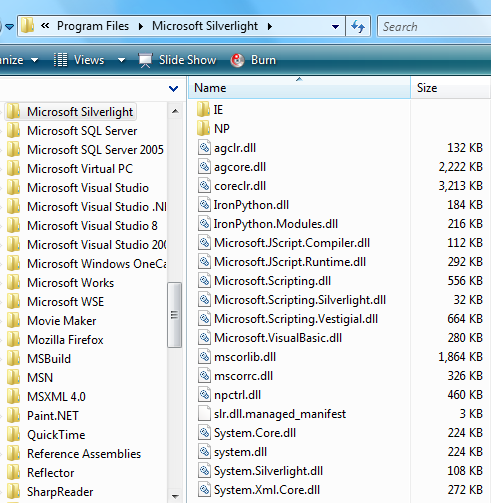491x503 pixels.
Task: Open the address bar history dropdown arrow
Action: [335, 27]
